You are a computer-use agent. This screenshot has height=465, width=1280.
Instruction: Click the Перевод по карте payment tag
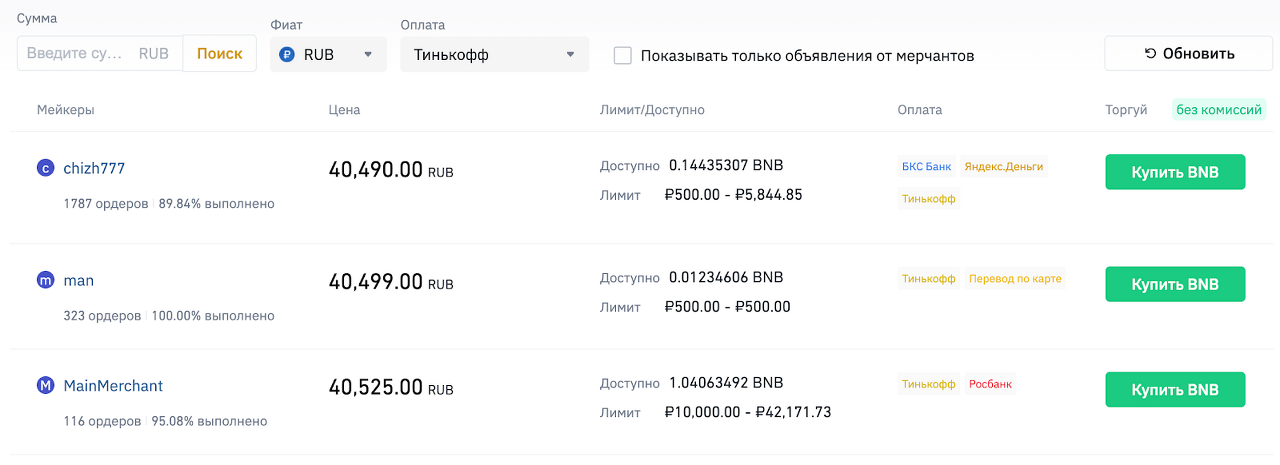pos(1015,279)
